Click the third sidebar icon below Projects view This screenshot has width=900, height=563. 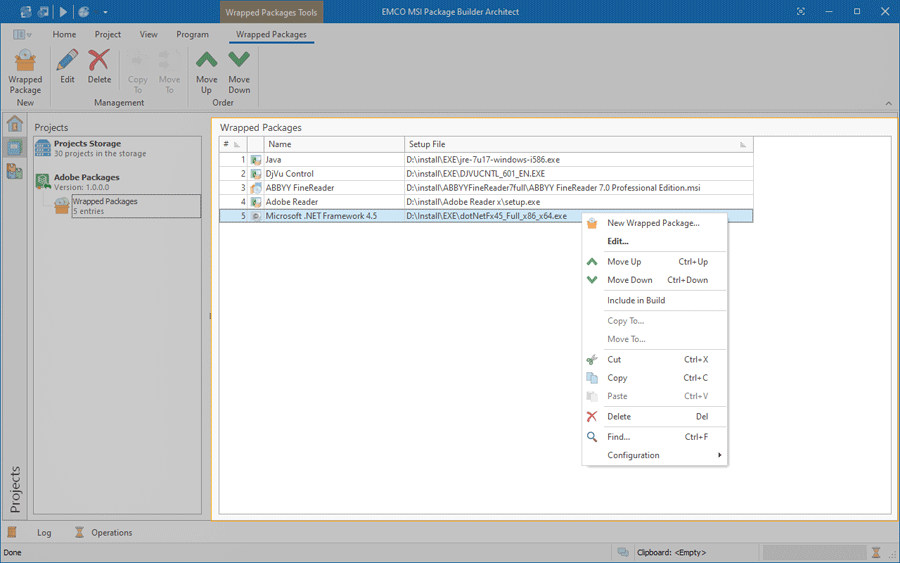(x=14, y=171)
